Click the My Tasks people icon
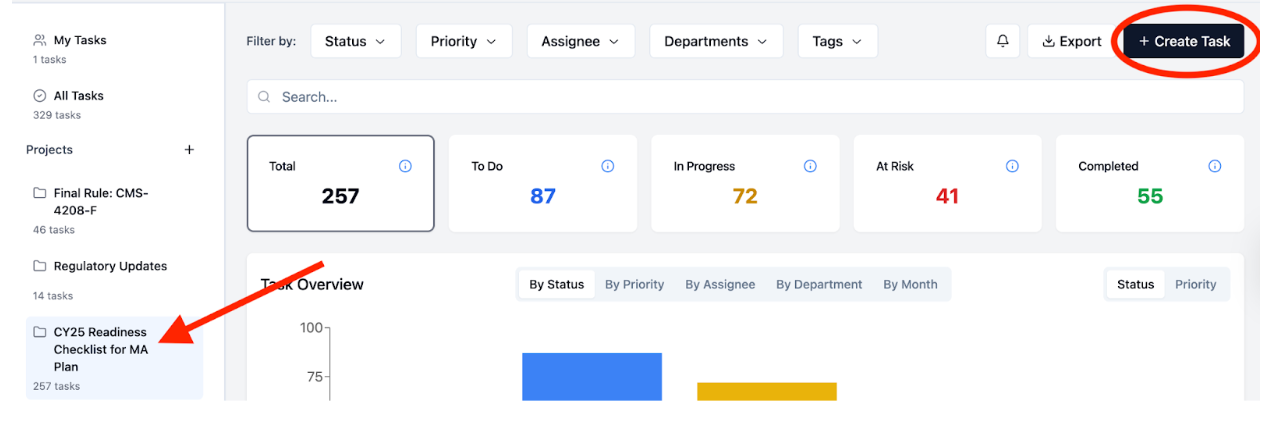 [x=40, y=40]
